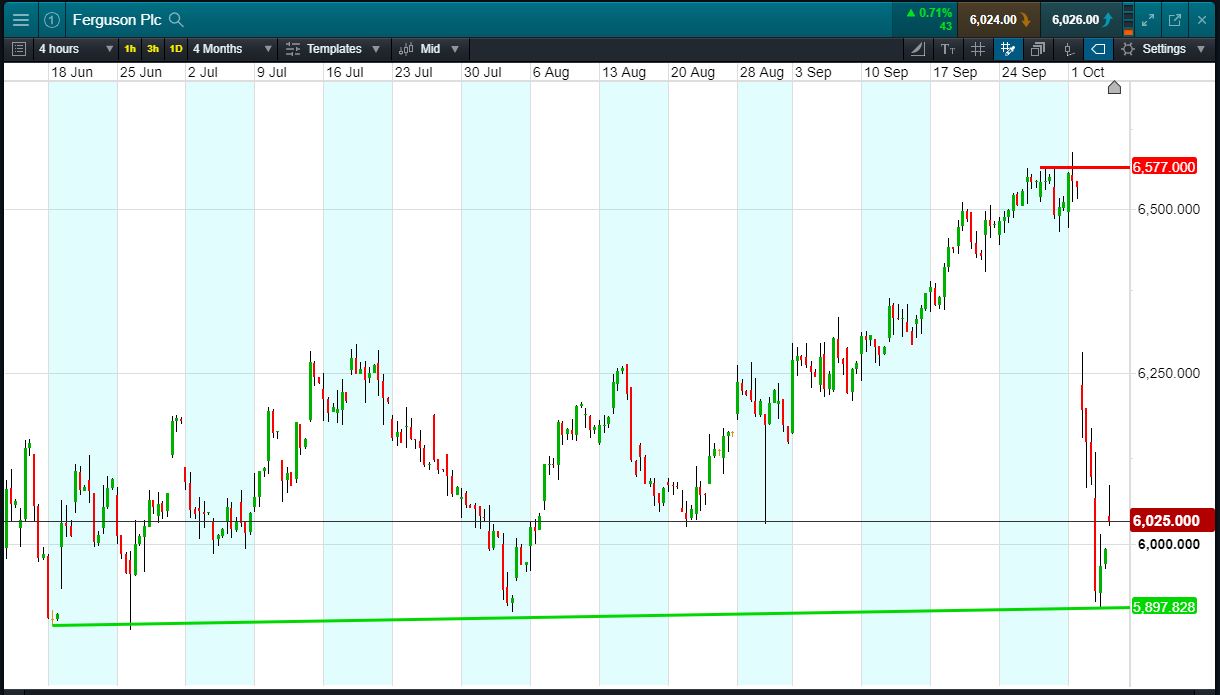This screenshot has width=1220, height=695.
Task: Select the 3h quick interval
Action: click(x=152, y=49)
